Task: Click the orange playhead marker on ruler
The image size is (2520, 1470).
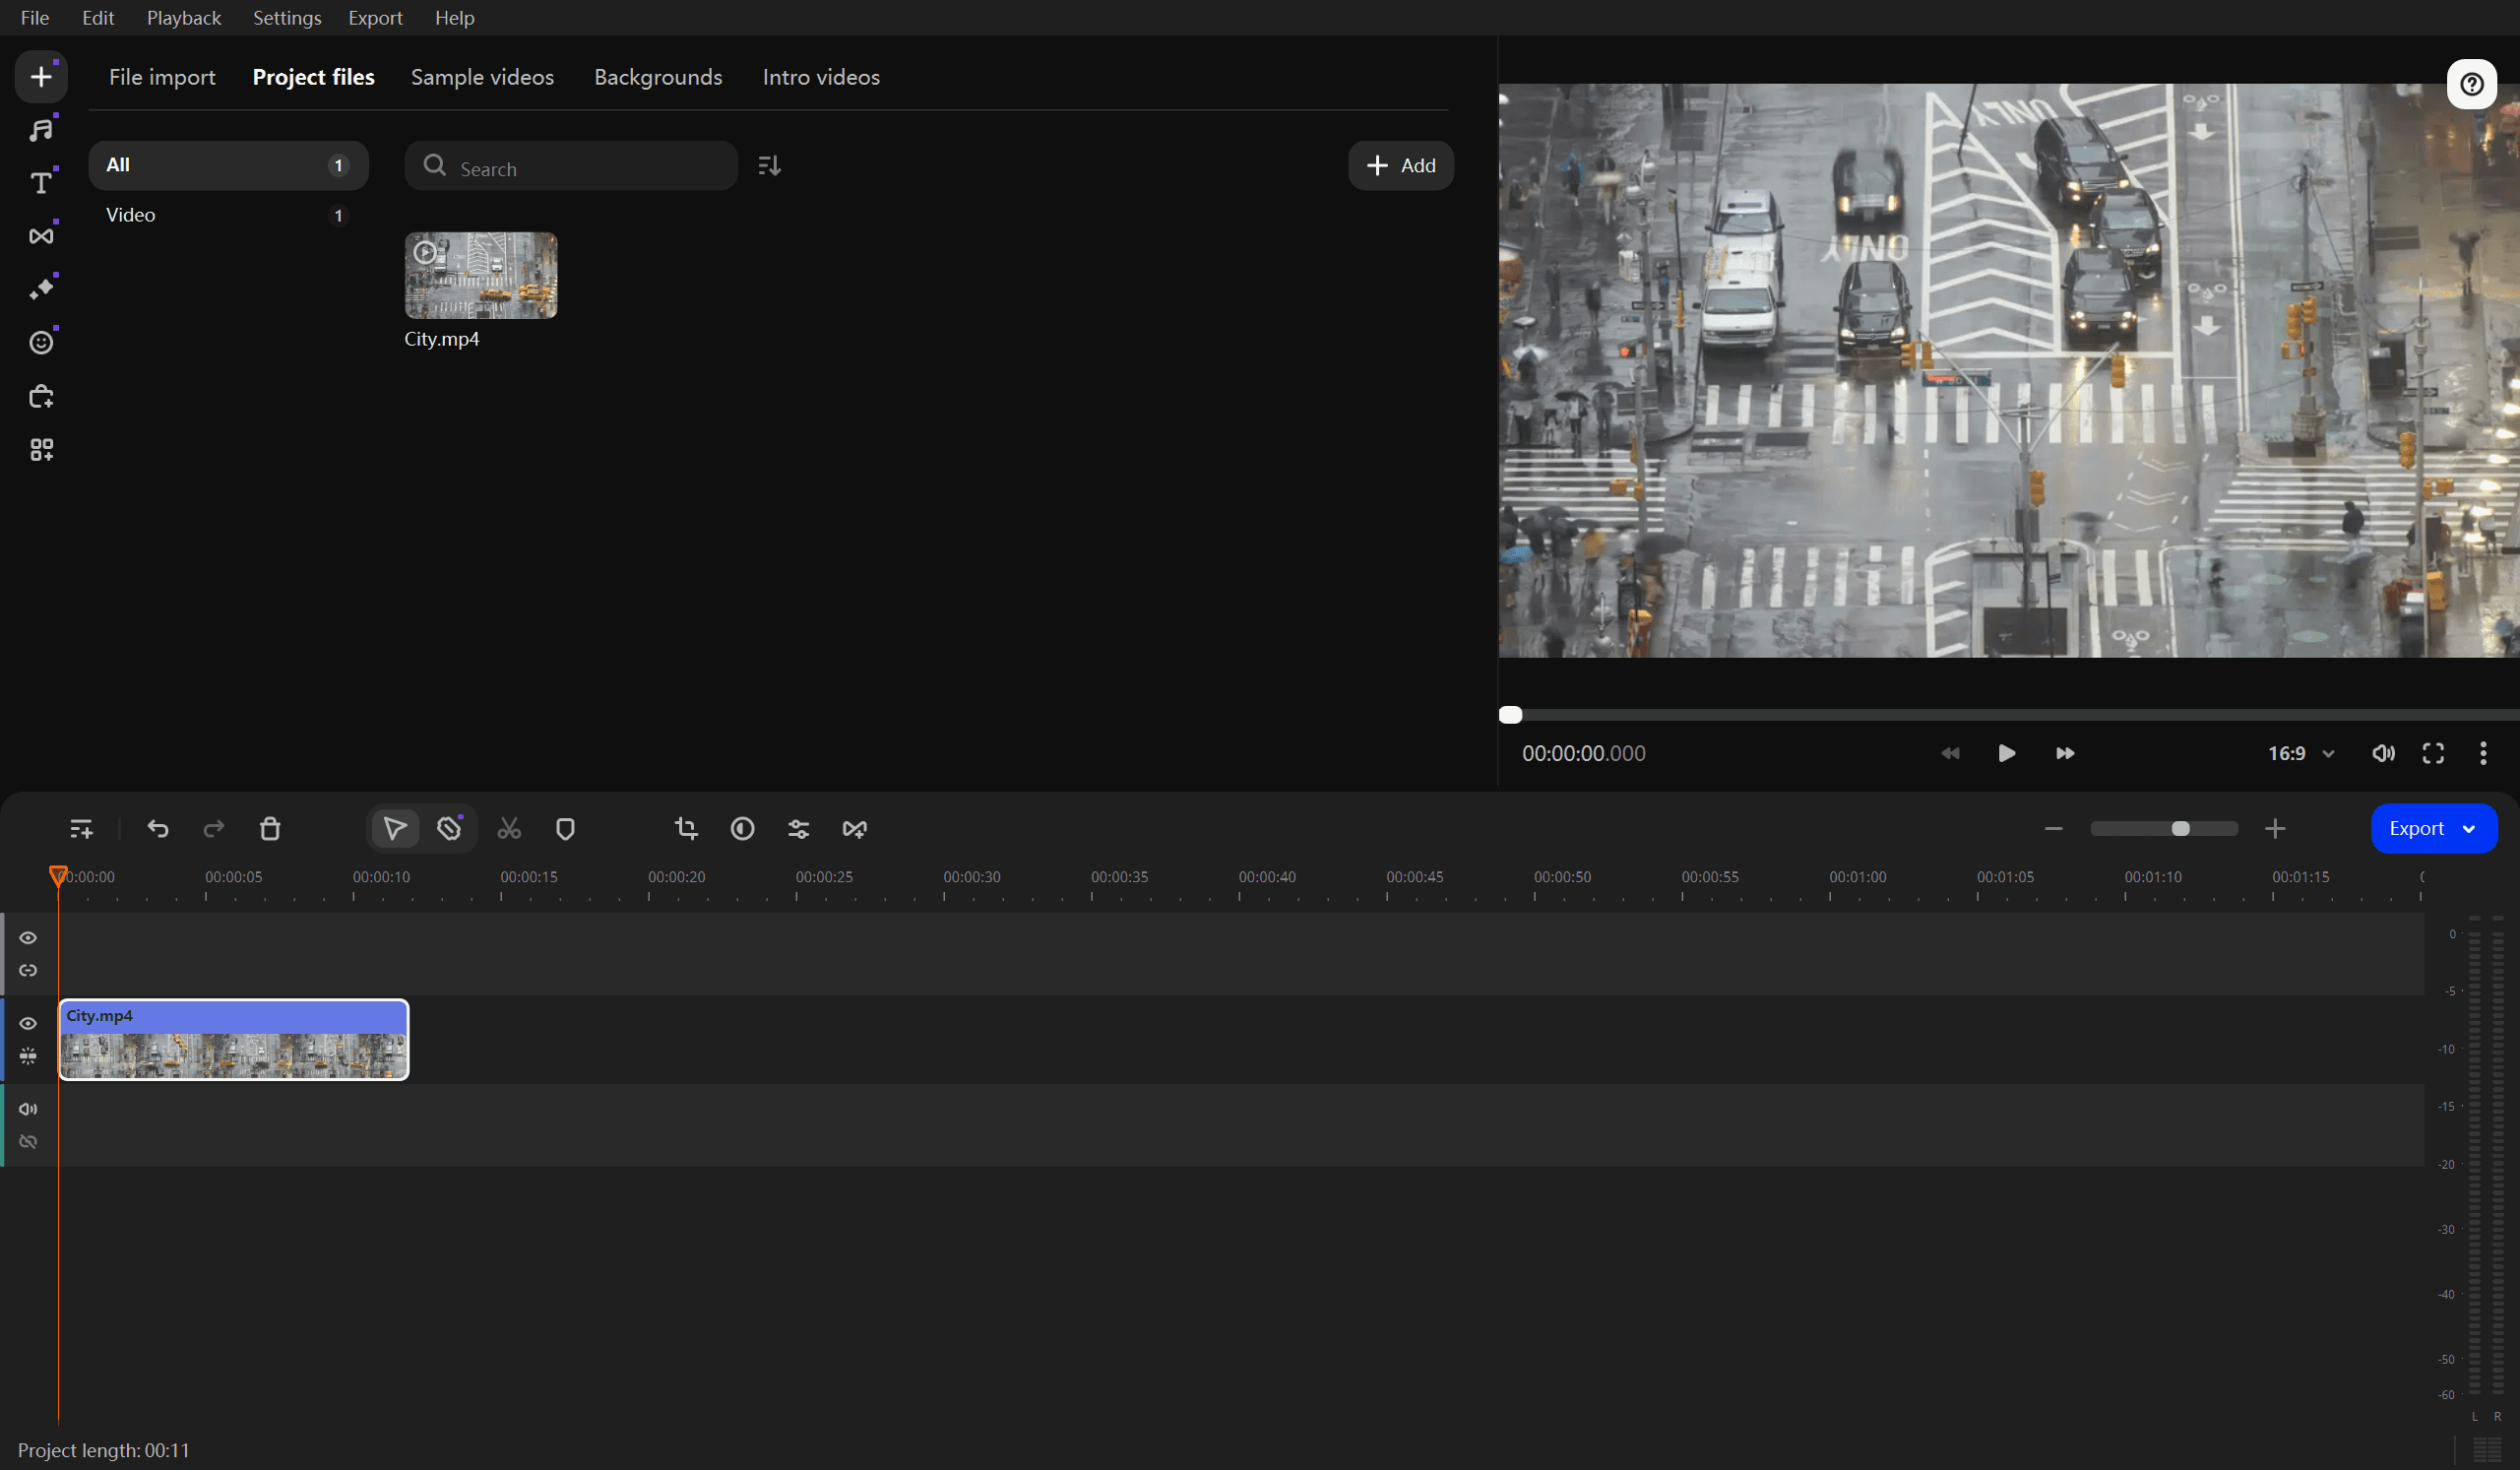Action: click(58, 876)
